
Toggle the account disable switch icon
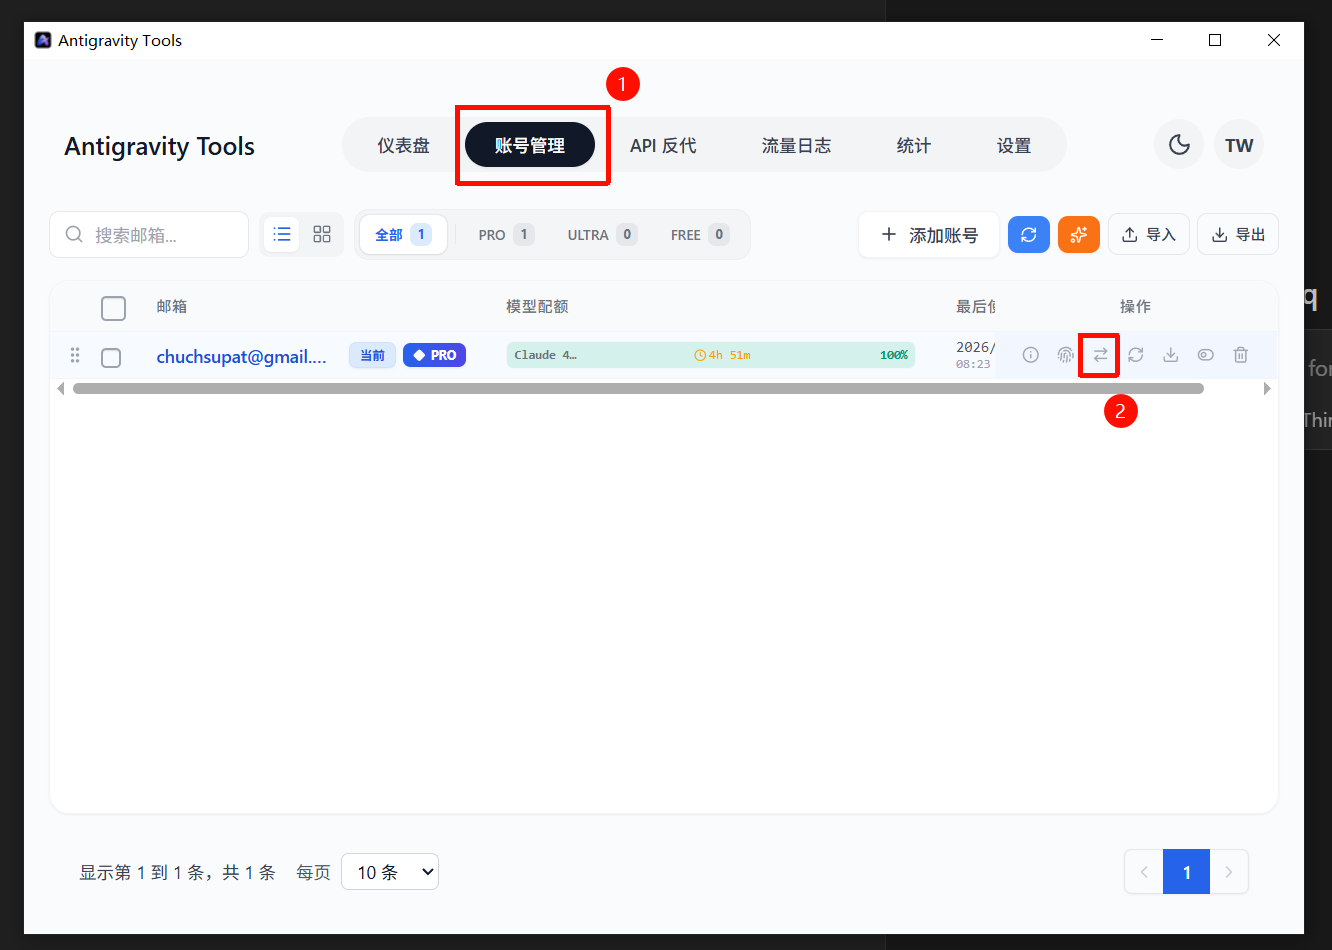coord(1206,355)
